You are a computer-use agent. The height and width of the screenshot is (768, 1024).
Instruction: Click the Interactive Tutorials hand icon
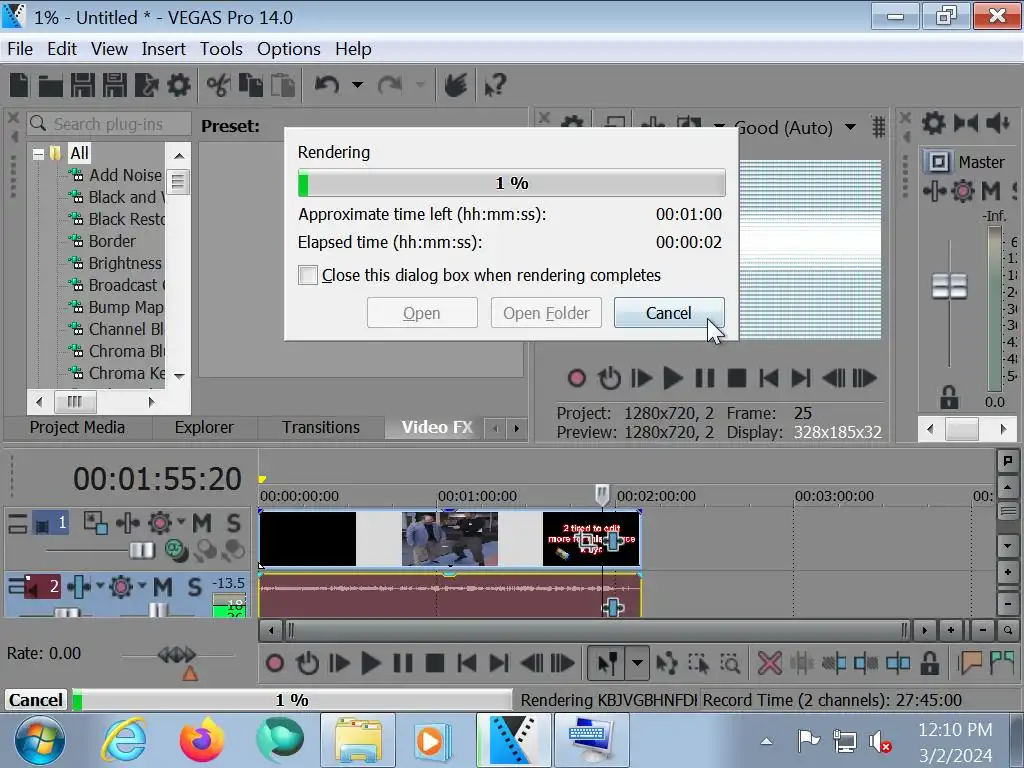point(455,85)
